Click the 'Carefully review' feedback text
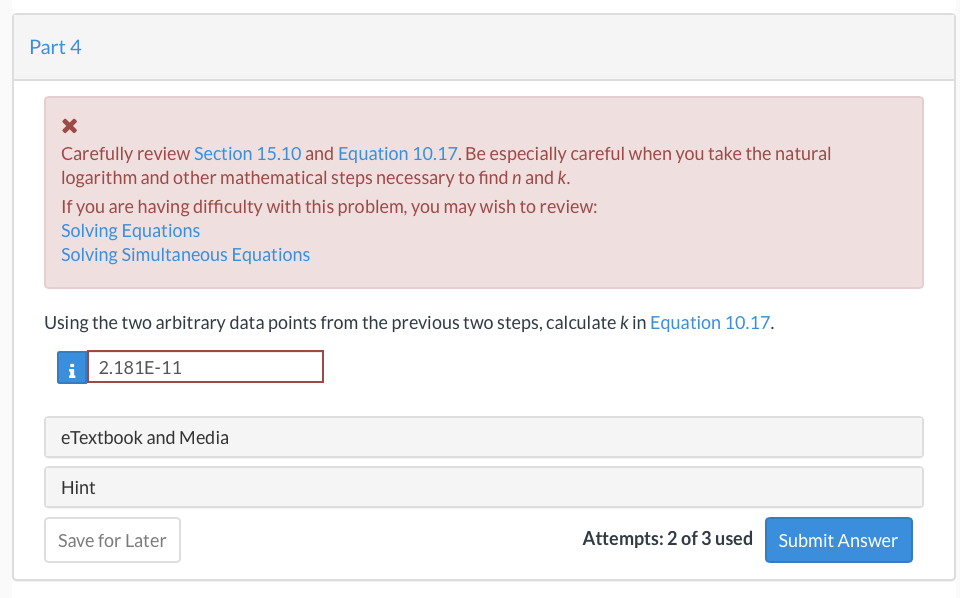Screen dimensions: 960x598 [x=126, y=154]
